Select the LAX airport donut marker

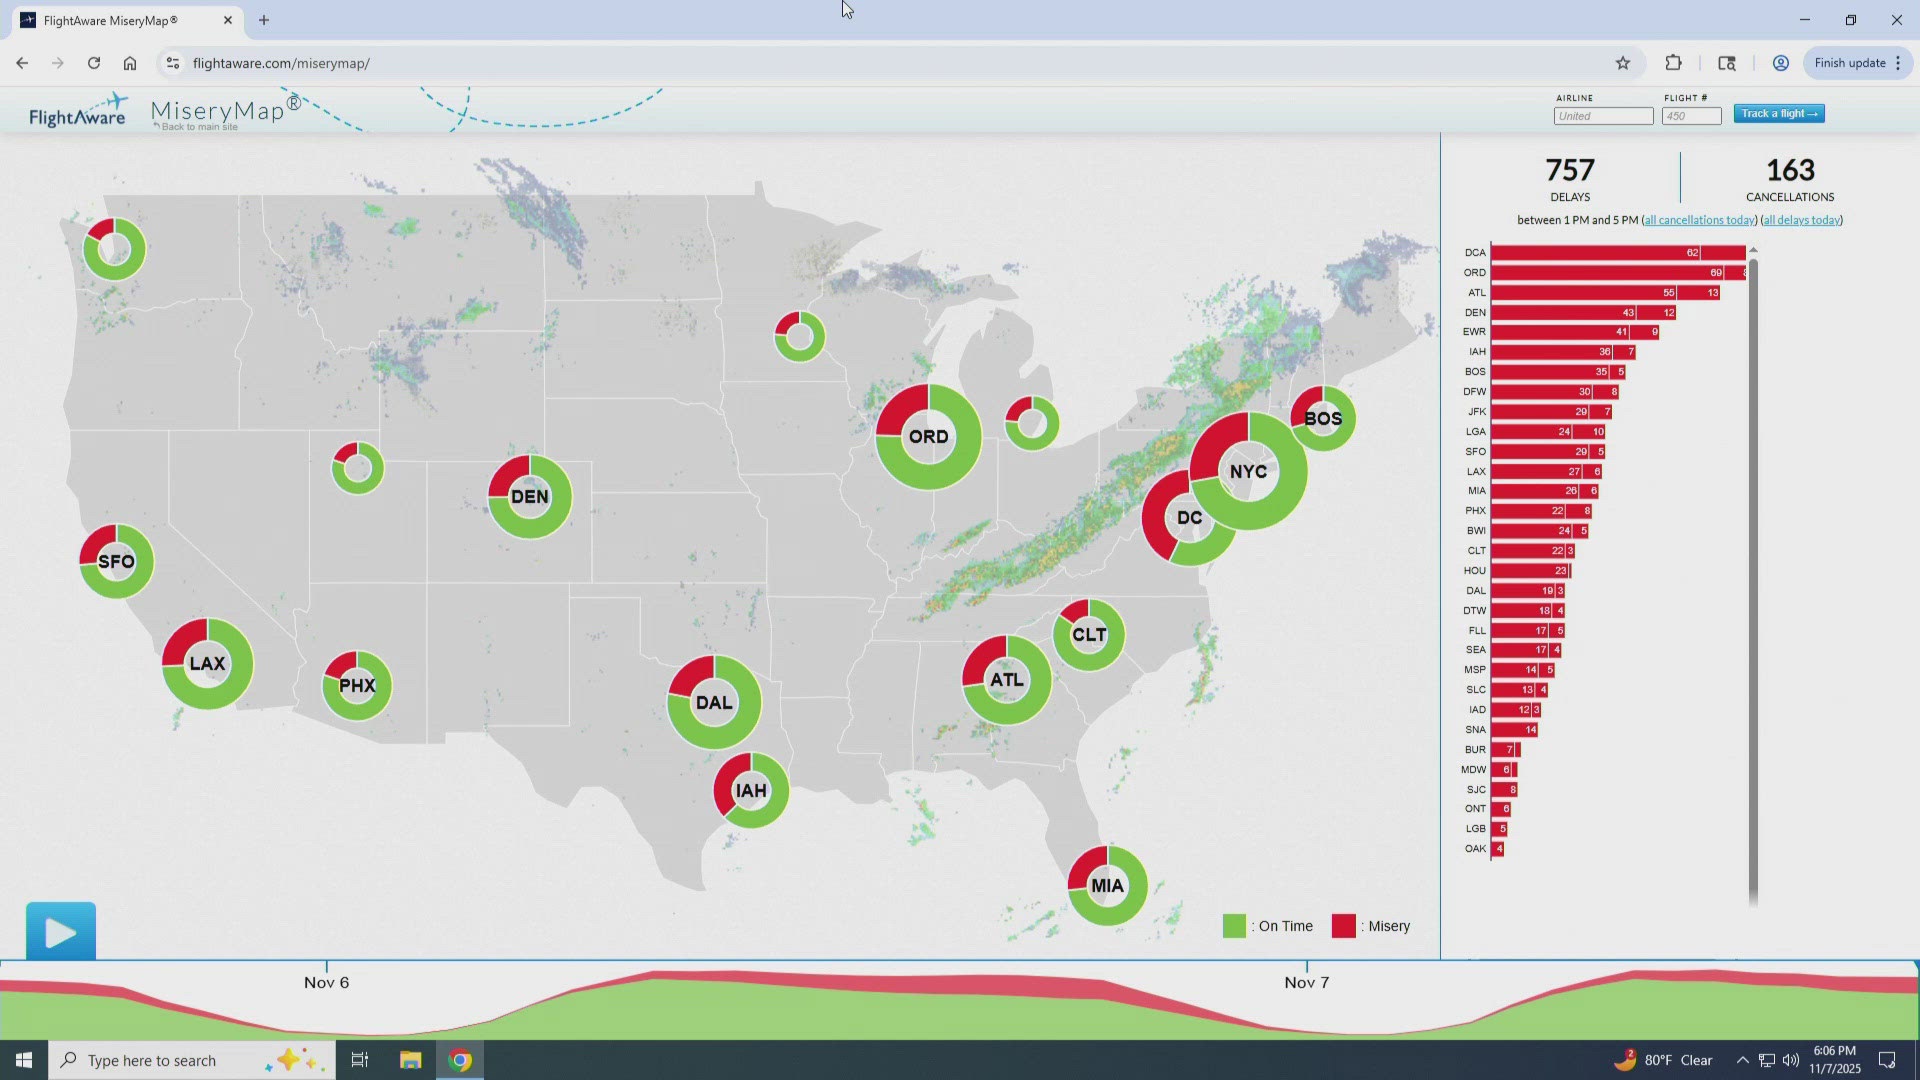207,664
